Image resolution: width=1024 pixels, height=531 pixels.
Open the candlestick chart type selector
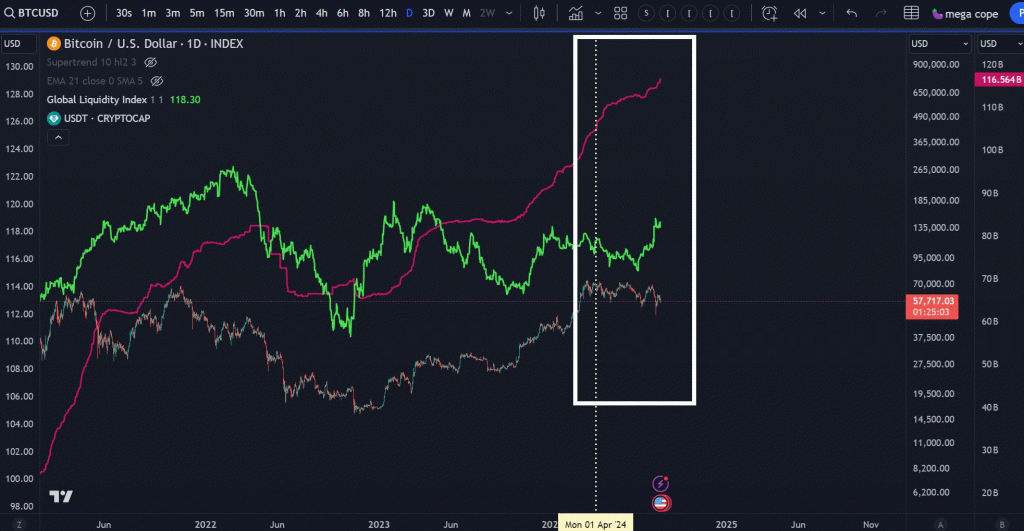[540, 13]
